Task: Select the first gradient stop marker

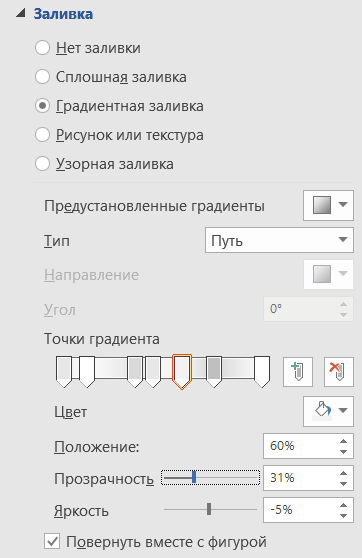Action: click(x=64, y=372)
